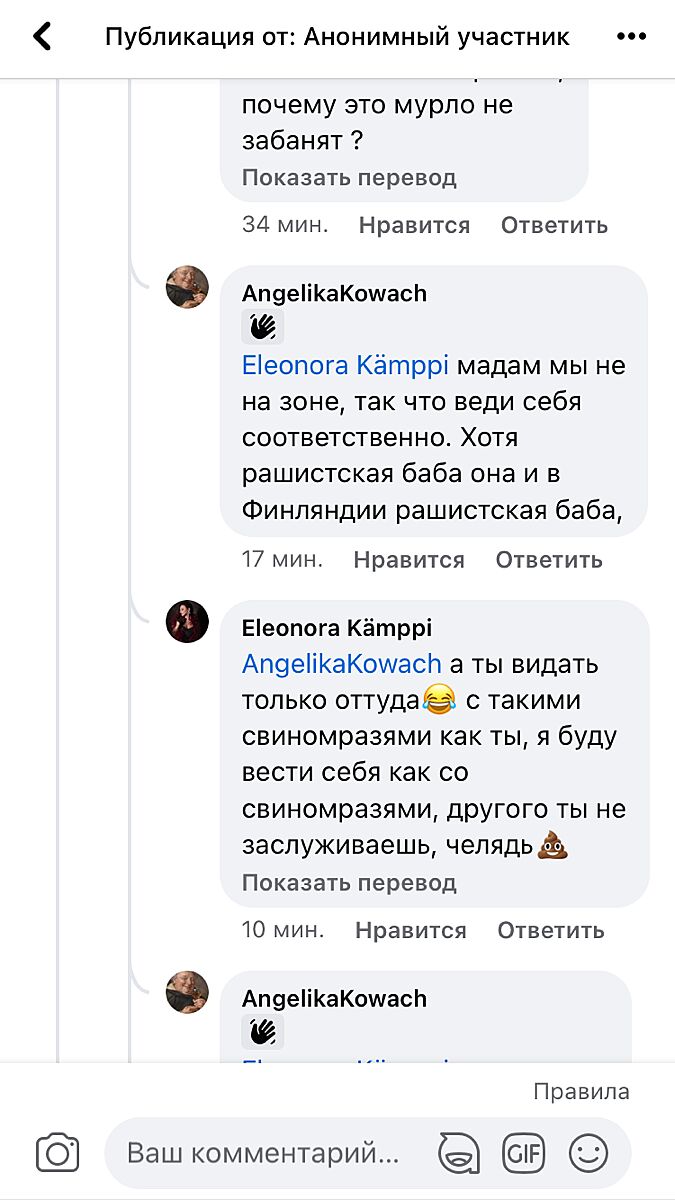The width and height of the screenshot is (675, 1200).
Task: Like Eleonora Kämppi's 10 min. comment
Action: 411,930
